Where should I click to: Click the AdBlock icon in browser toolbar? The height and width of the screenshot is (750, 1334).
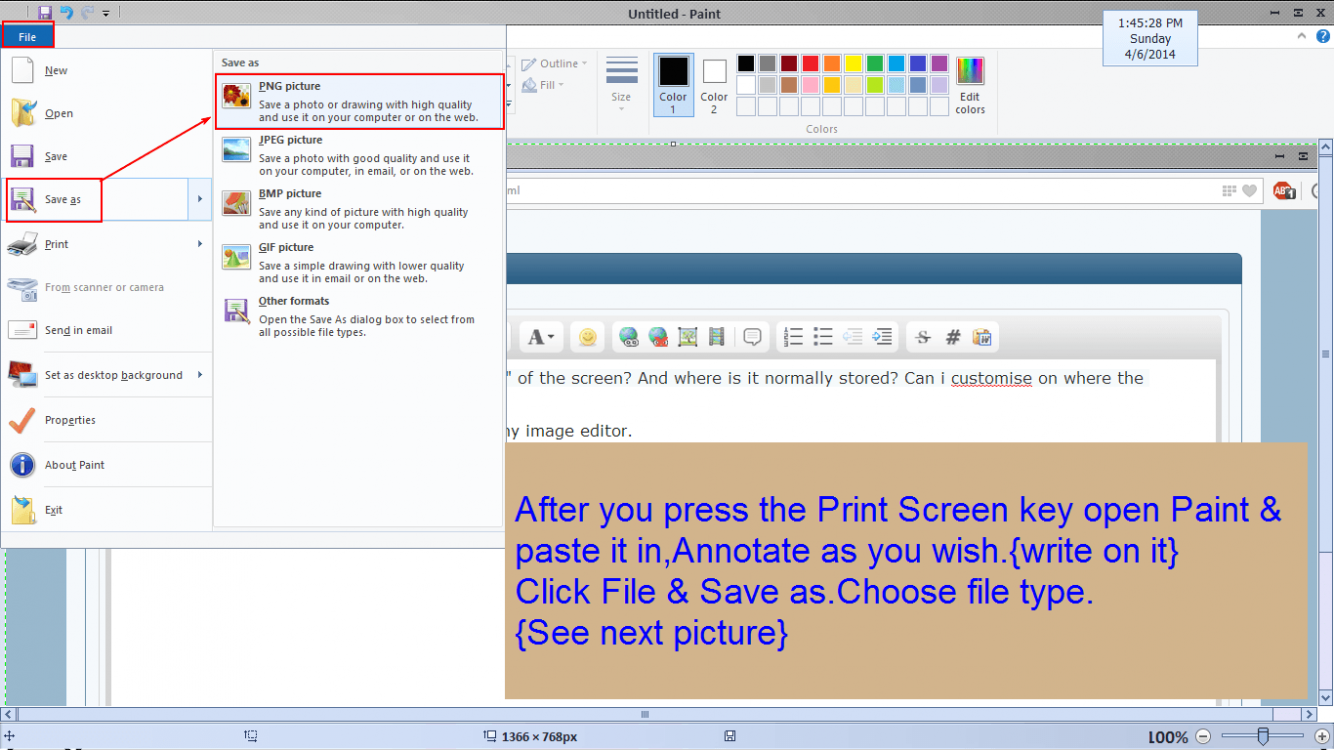click(1284, 190)
